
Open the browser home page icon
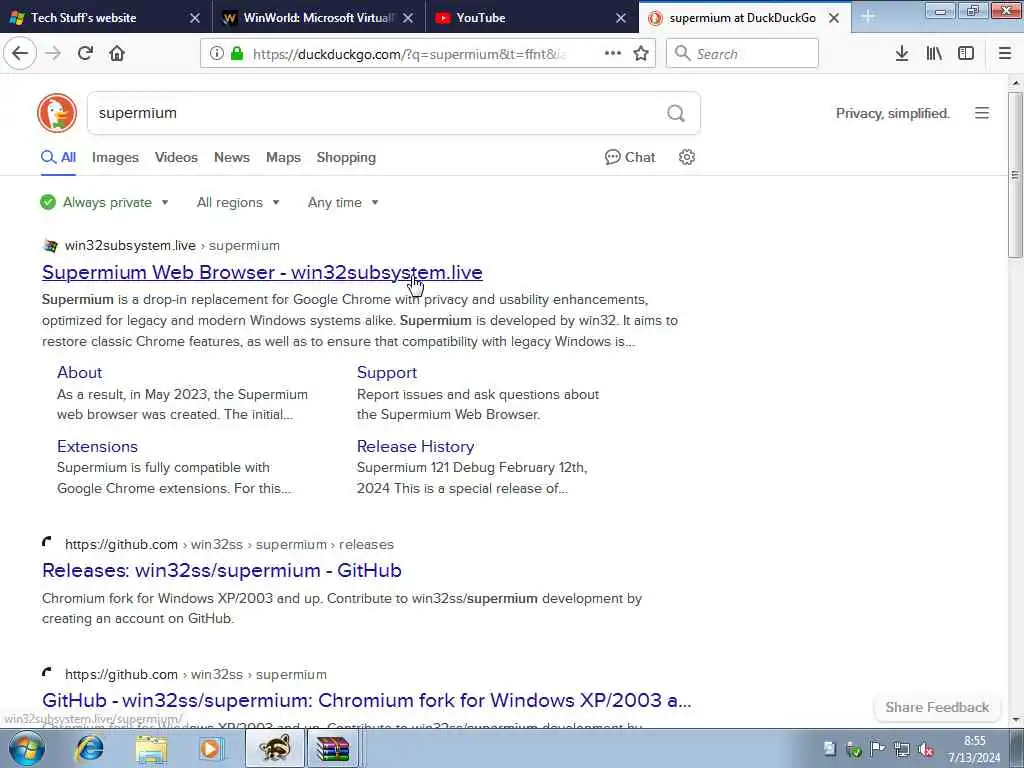point(117,54)
